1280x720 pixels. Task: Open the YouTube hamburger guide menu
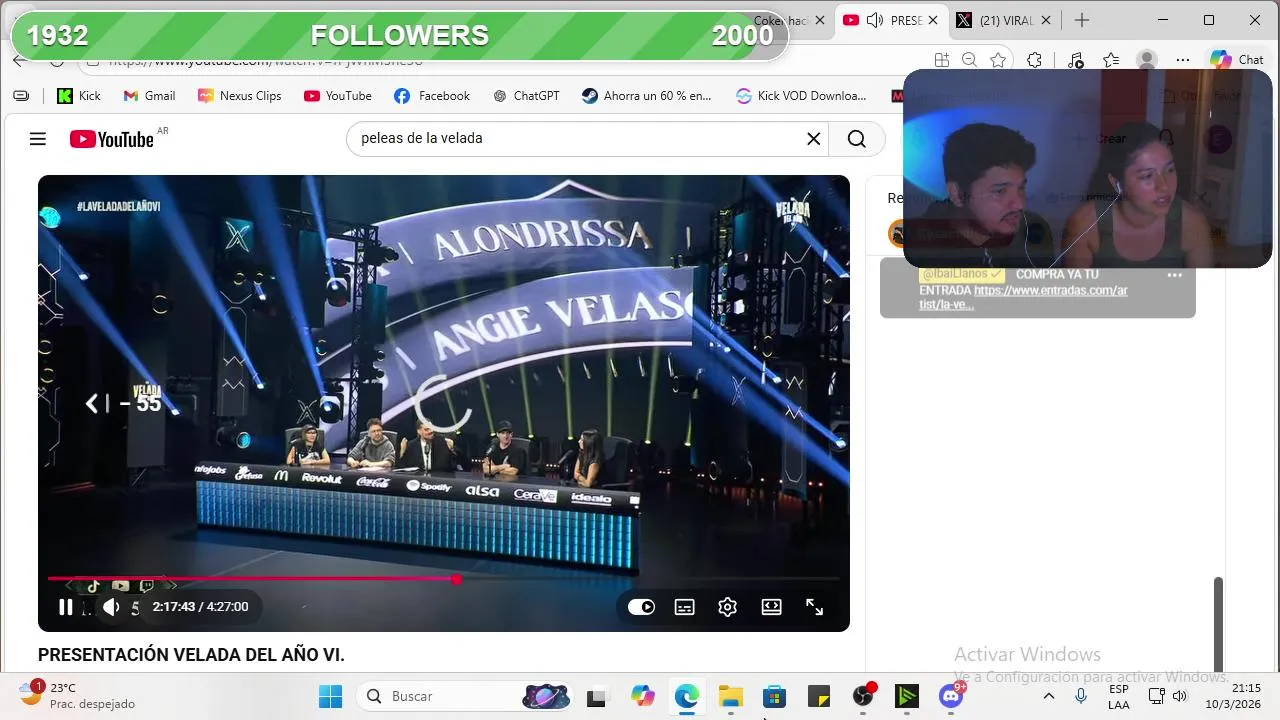(x=38, y=139)
